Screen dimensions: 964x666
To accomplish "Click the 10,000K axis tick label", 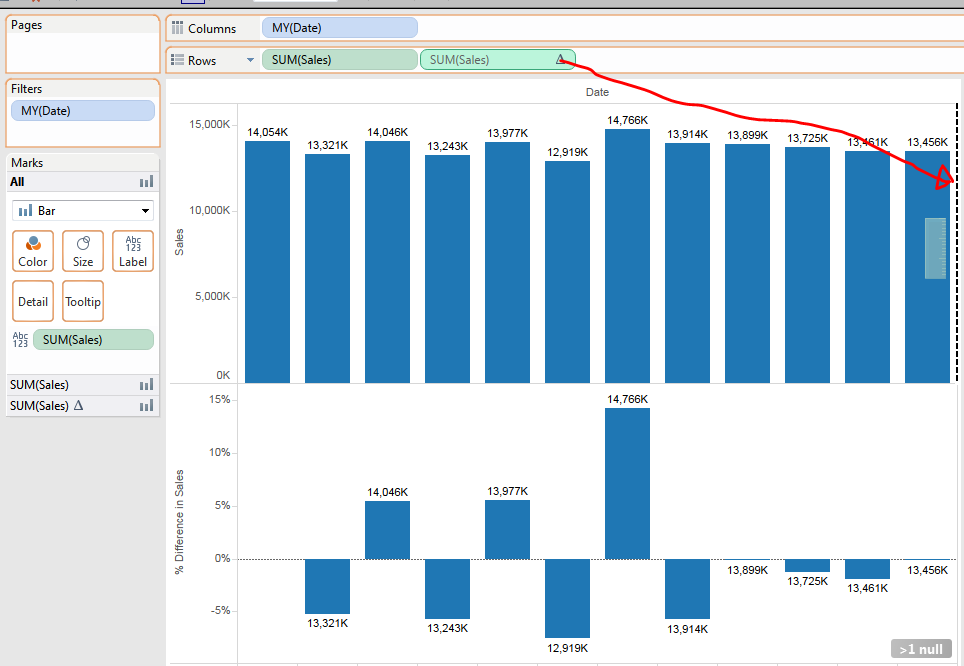I will pyautogui.click(x=209, y=210).
